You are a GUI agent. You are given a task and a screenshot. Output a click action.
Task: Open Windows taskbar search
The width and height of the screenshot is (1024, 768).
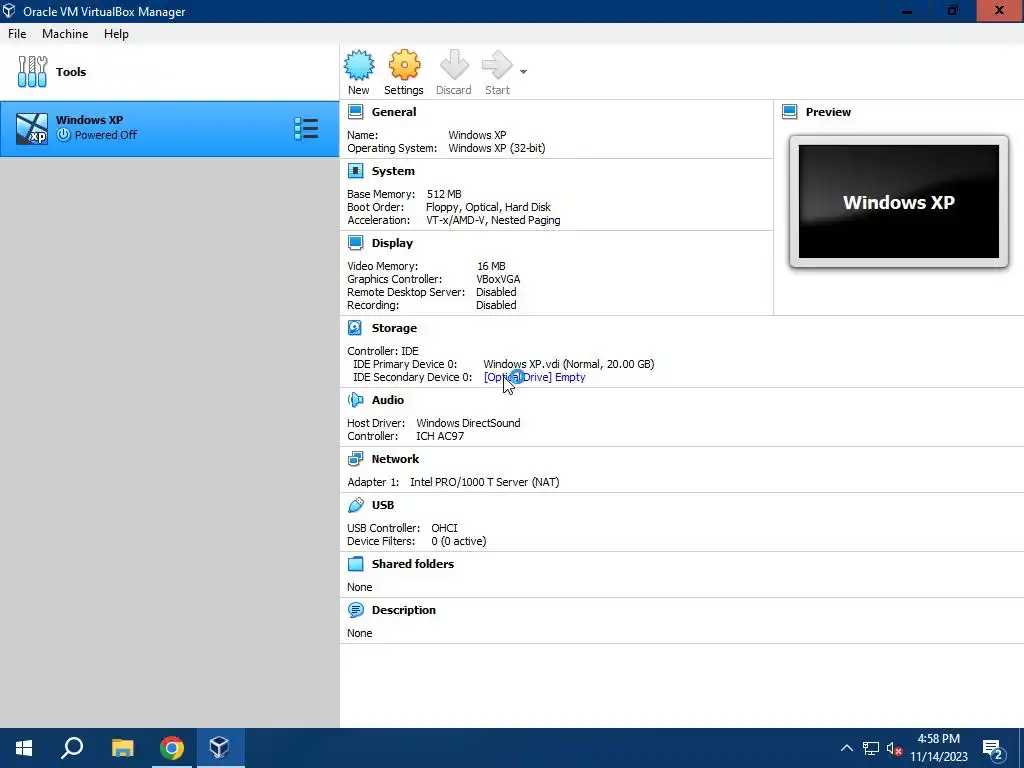point(72,748)
